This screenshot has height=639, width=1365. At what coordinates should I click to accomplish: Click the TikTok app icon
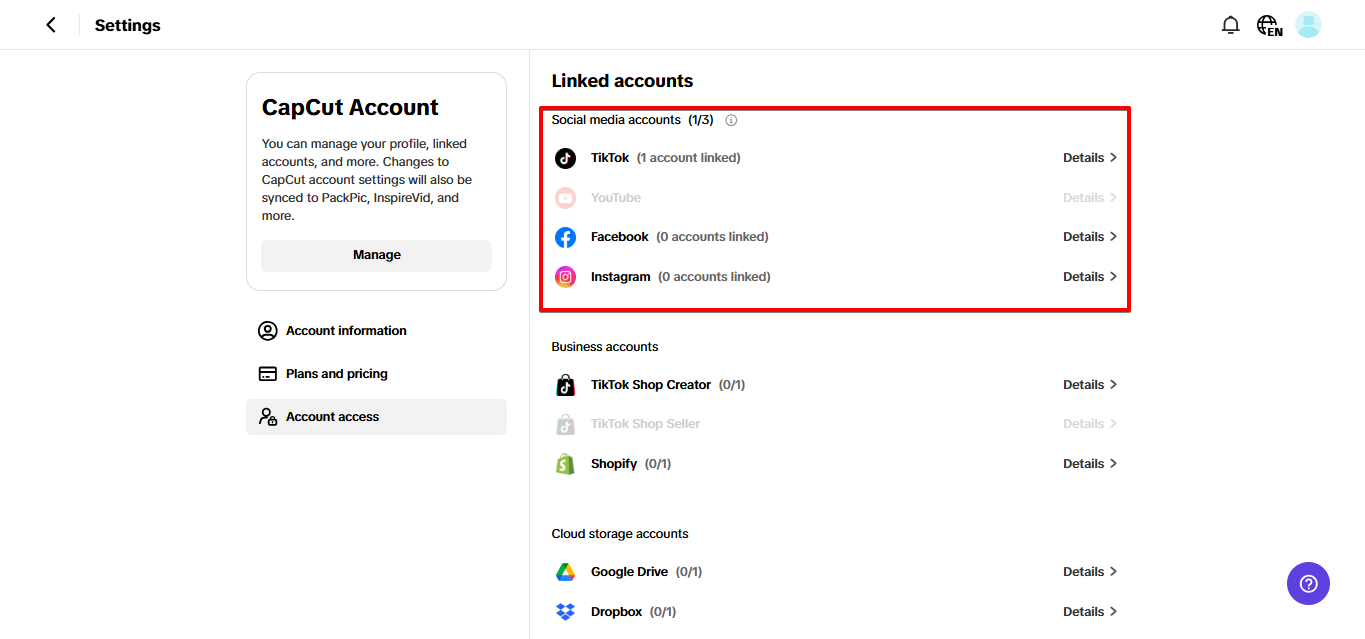coord(565,157)
